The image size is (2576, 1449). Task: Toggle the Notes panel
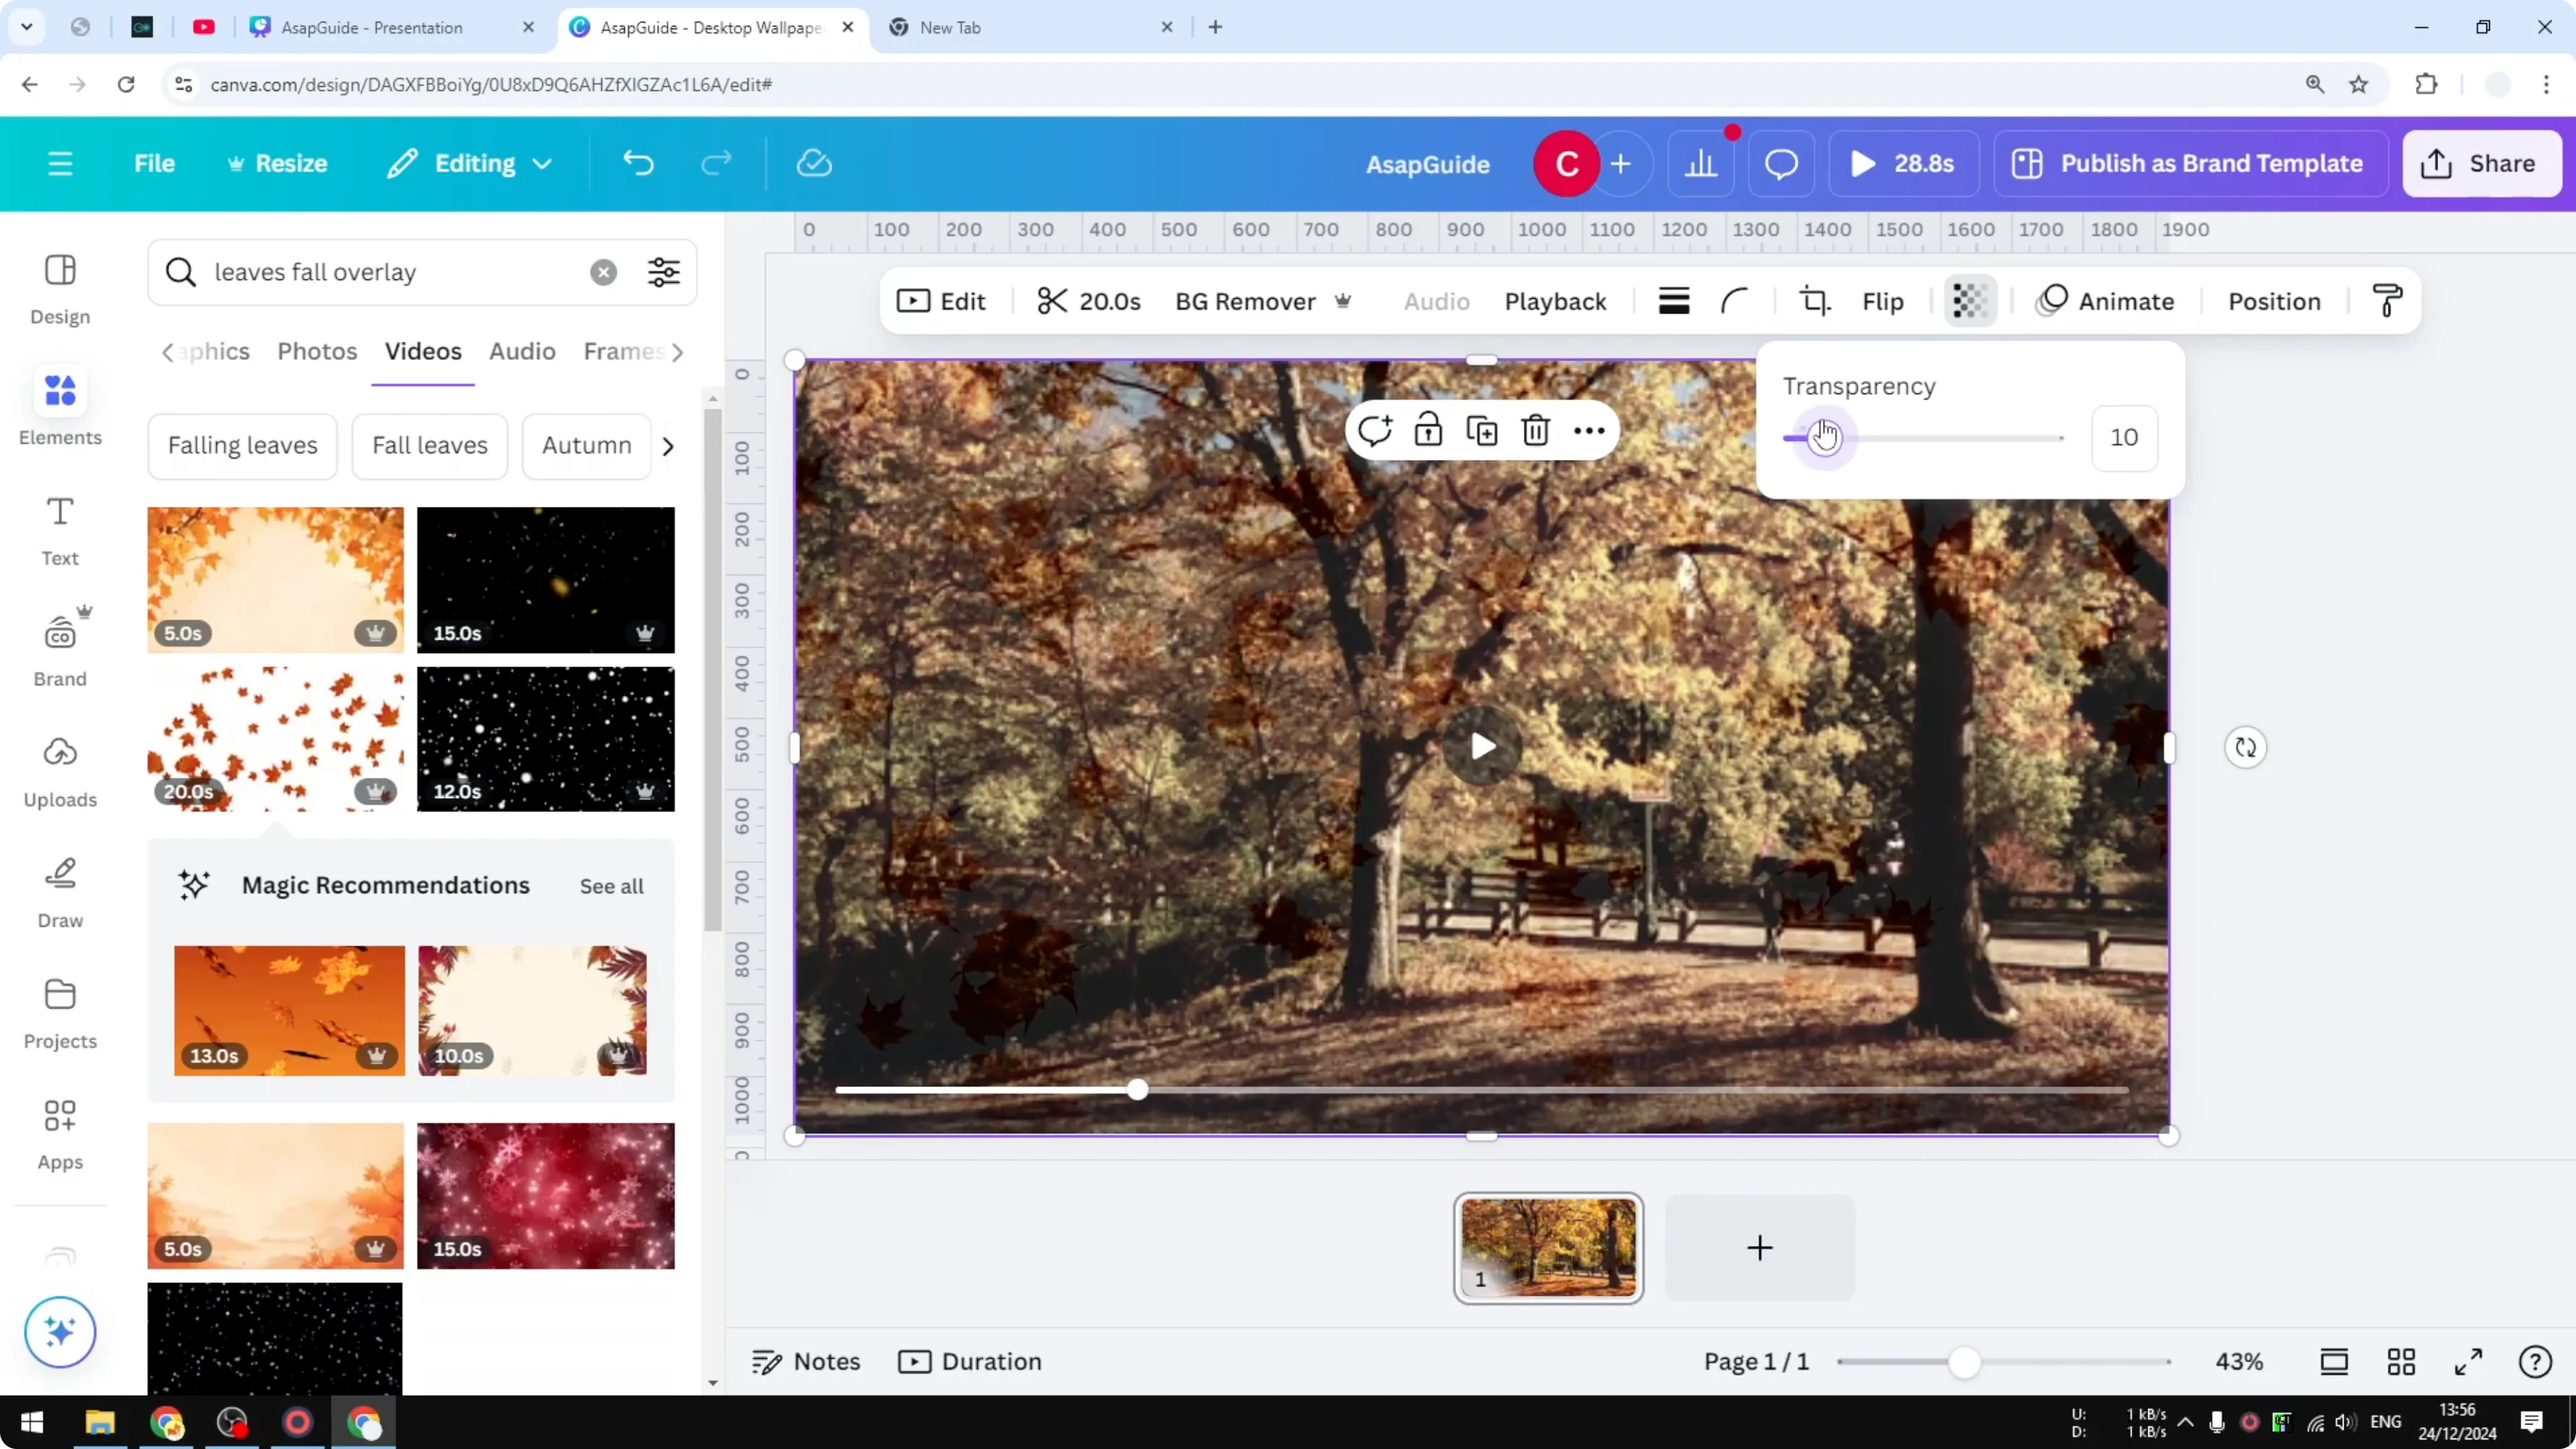coord(805,1361)
